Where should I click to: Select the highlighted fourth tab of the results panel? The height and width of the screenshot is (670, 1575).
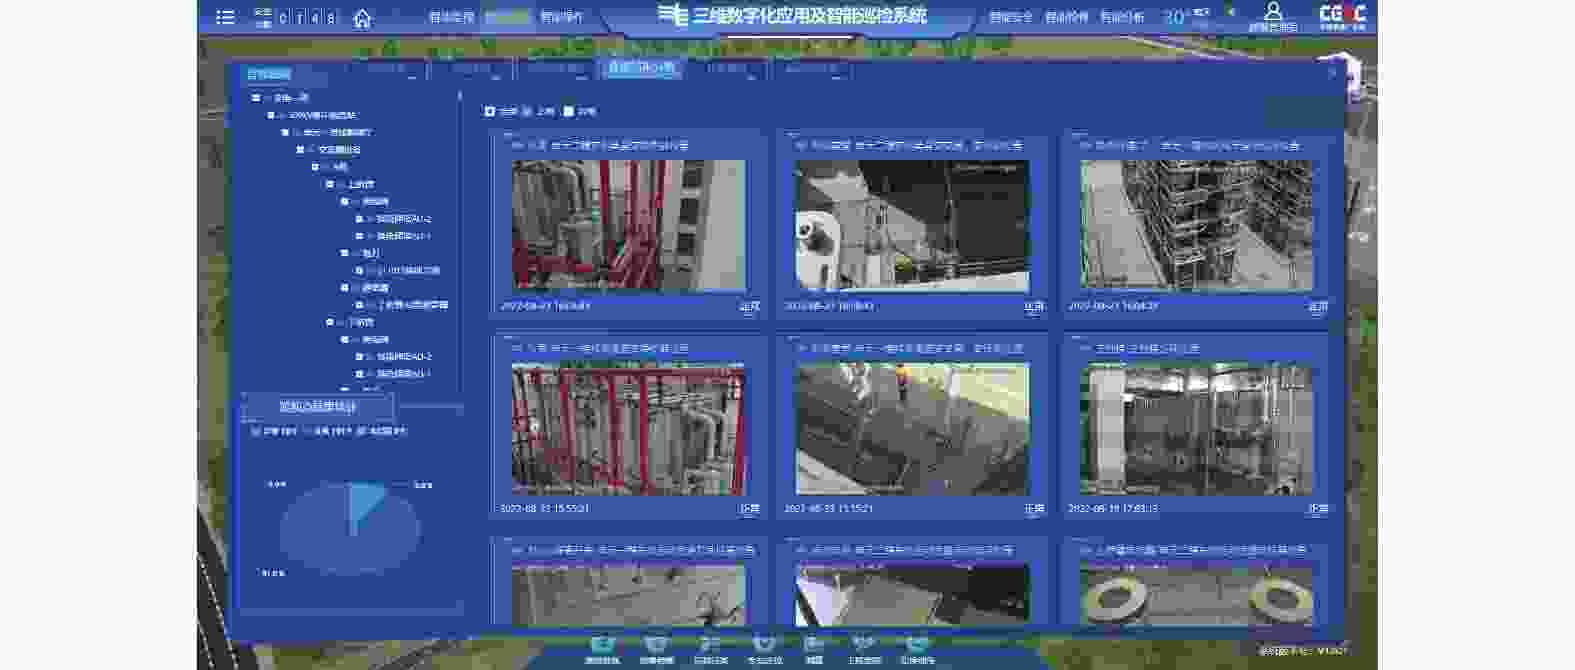point(641,68)
